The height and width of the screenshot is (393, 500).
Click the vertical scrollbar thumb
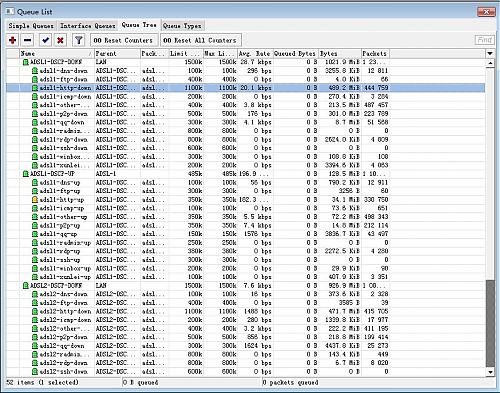(x=490, y=323)
